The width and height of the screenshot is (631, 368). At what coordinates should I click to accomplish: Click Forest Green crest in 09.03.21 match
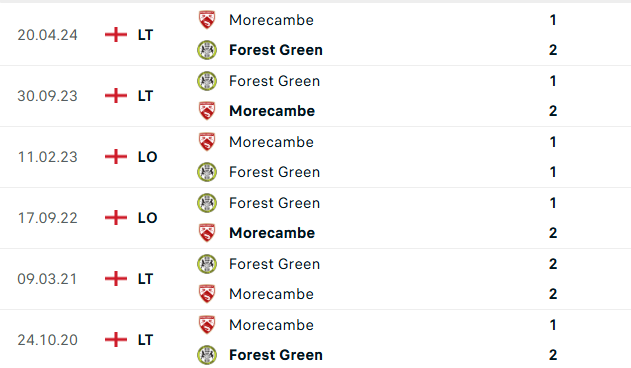pos(207,264)
